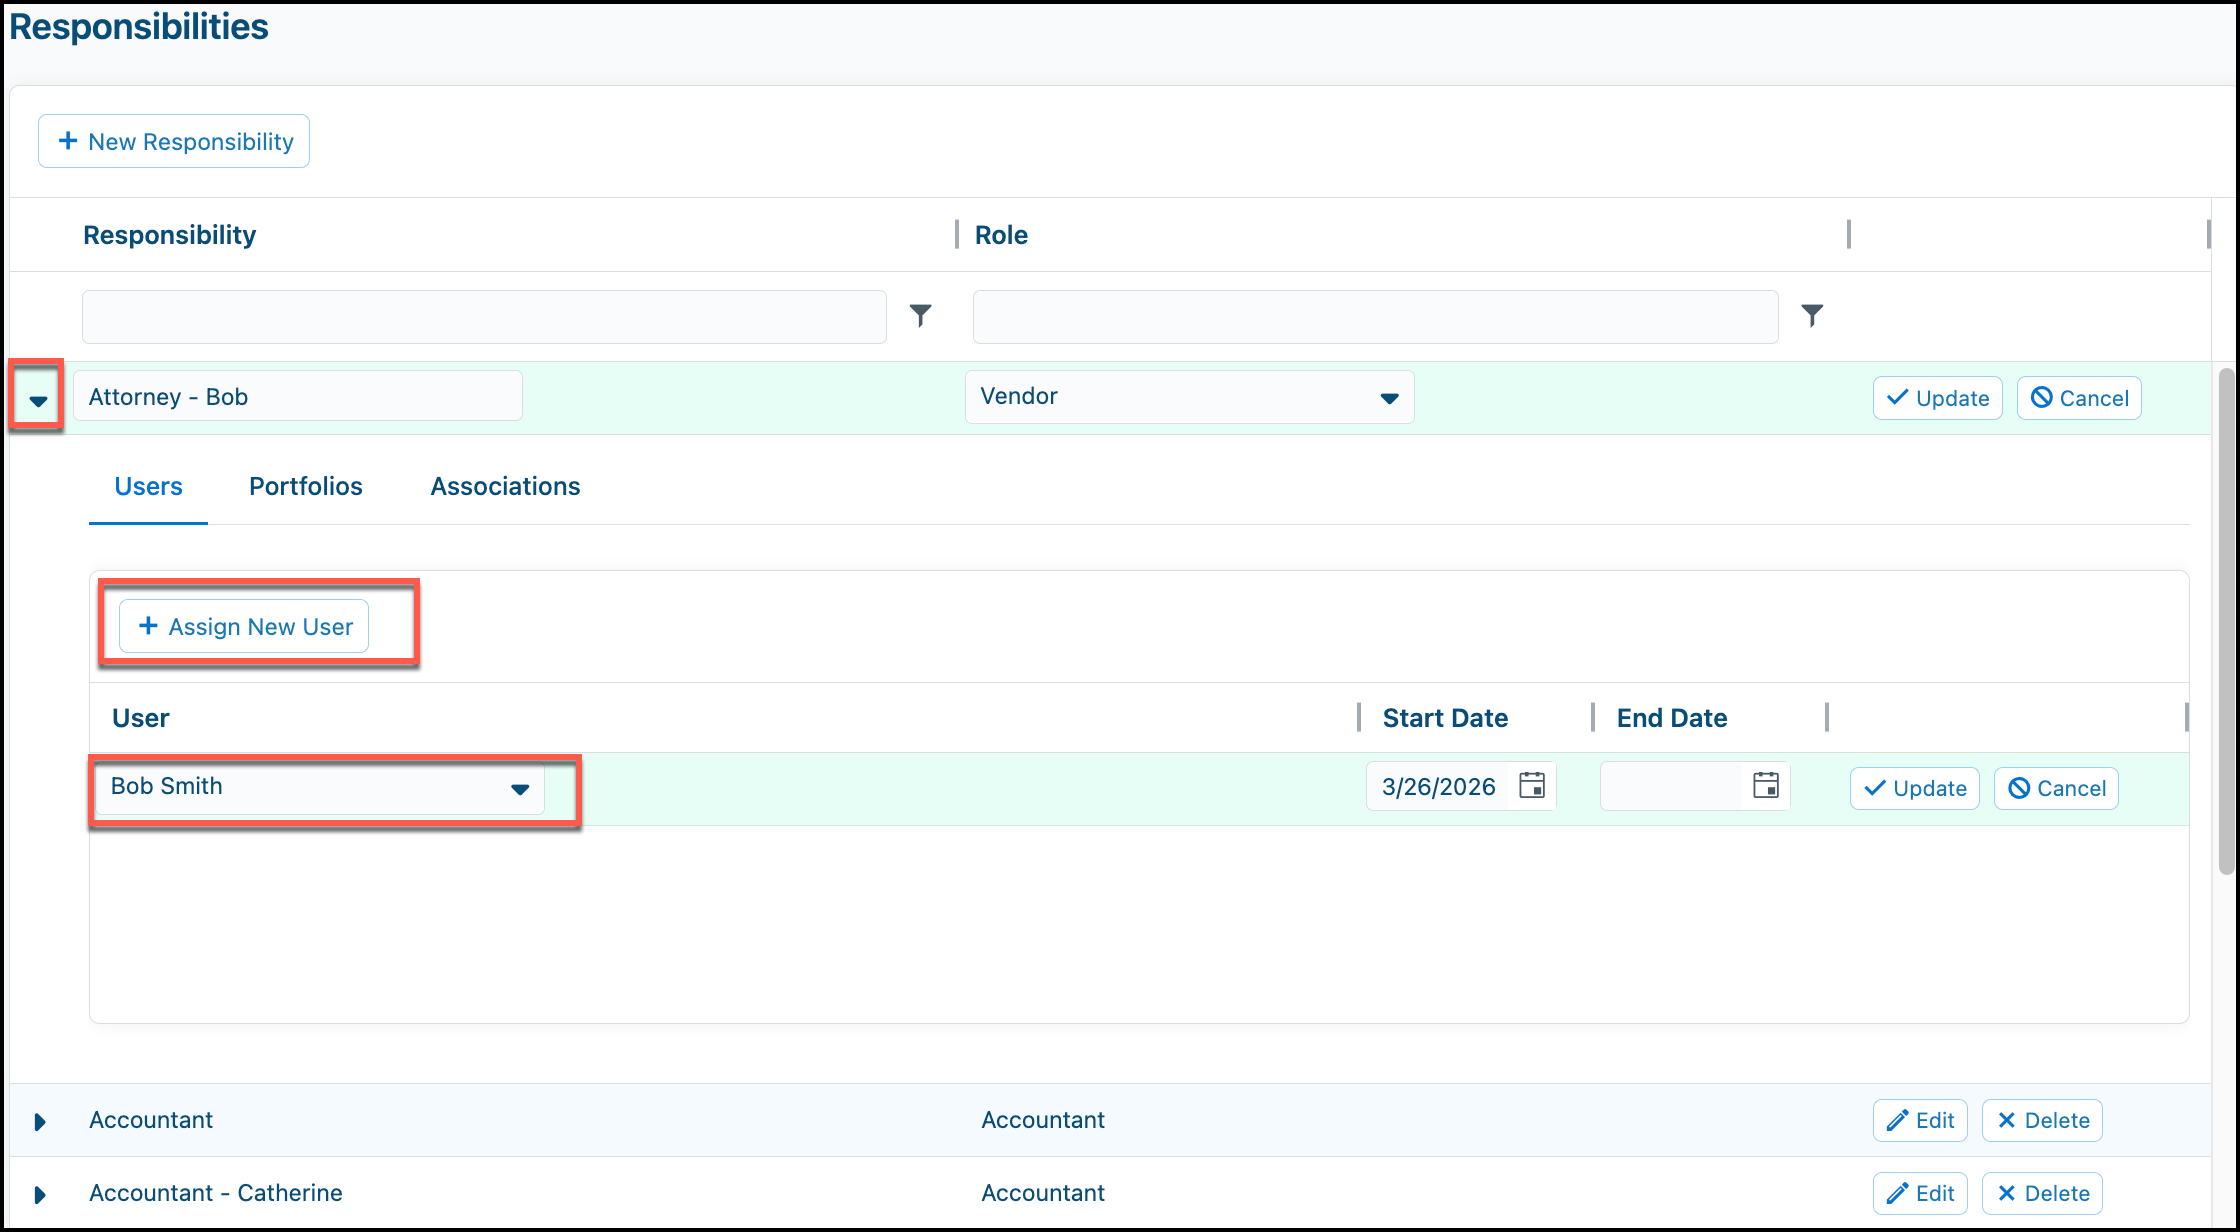Click the New Responsibility button
This screenshot has width=2240, height=1232.
pos(174,141)
